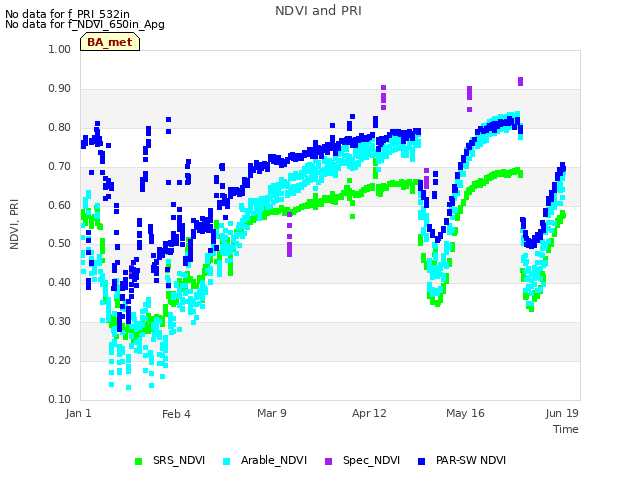Toggle Arable_NDVI series via cyan legend swatch
Image resolution: width=640 pixels, height=480 pixels.
[x=227, y=461]
